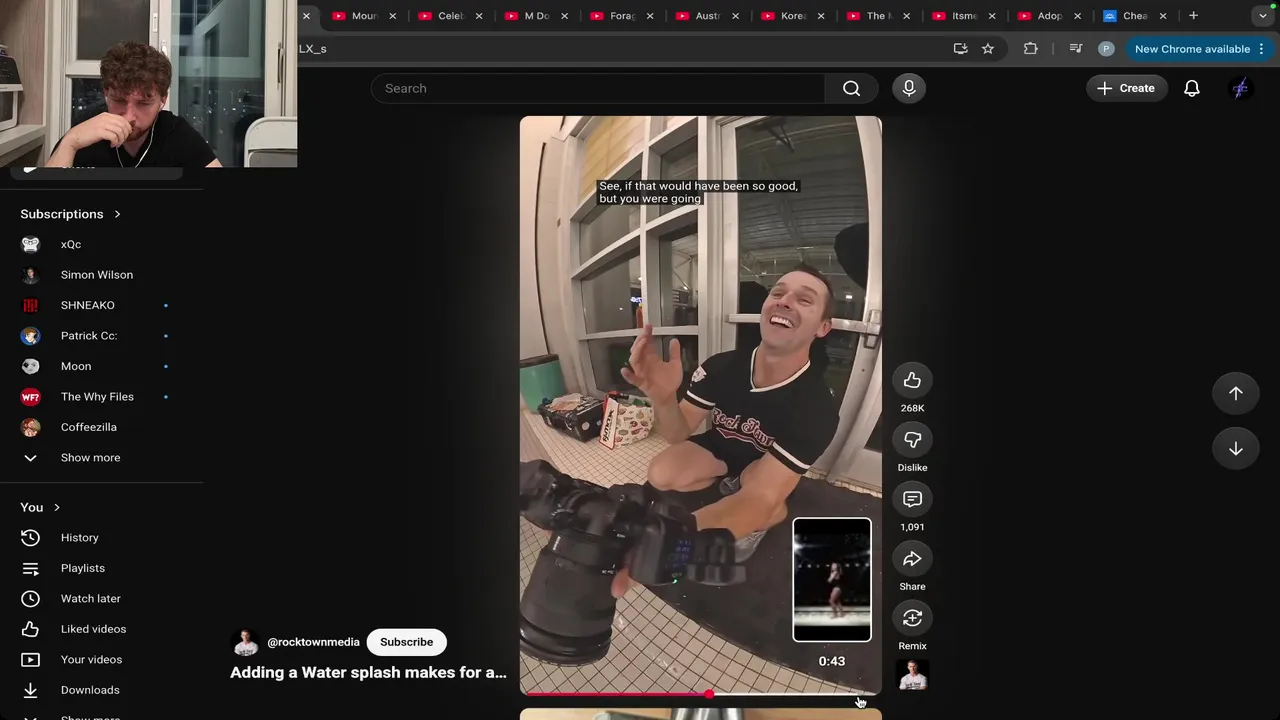
Task: Start voice search with microphone
Action: pos(909,88)
